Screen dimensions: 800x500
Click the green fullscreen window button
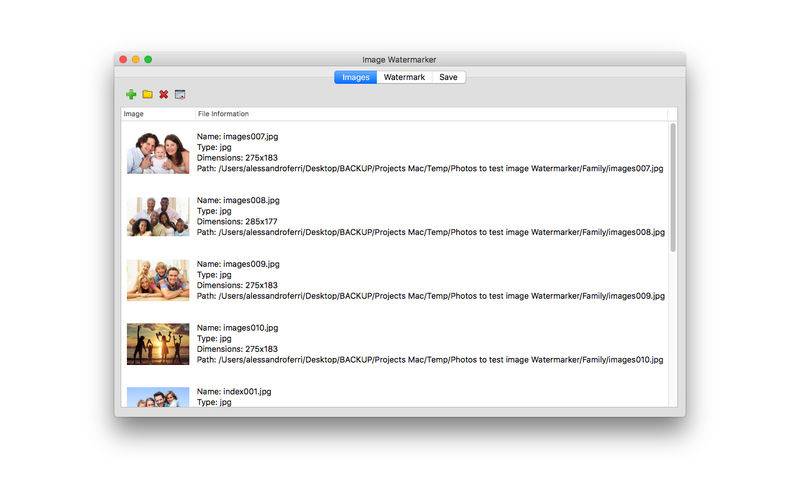tap(148, 60)
